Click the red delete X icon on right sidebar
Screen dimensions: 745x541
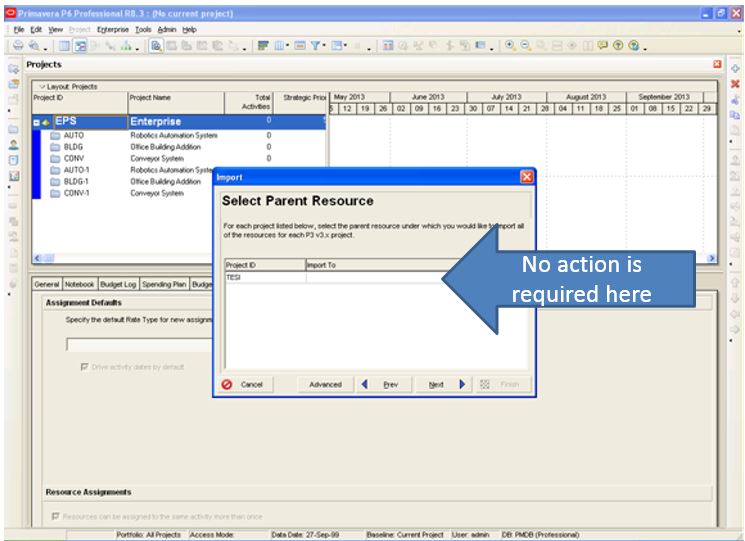pos(734,84)
